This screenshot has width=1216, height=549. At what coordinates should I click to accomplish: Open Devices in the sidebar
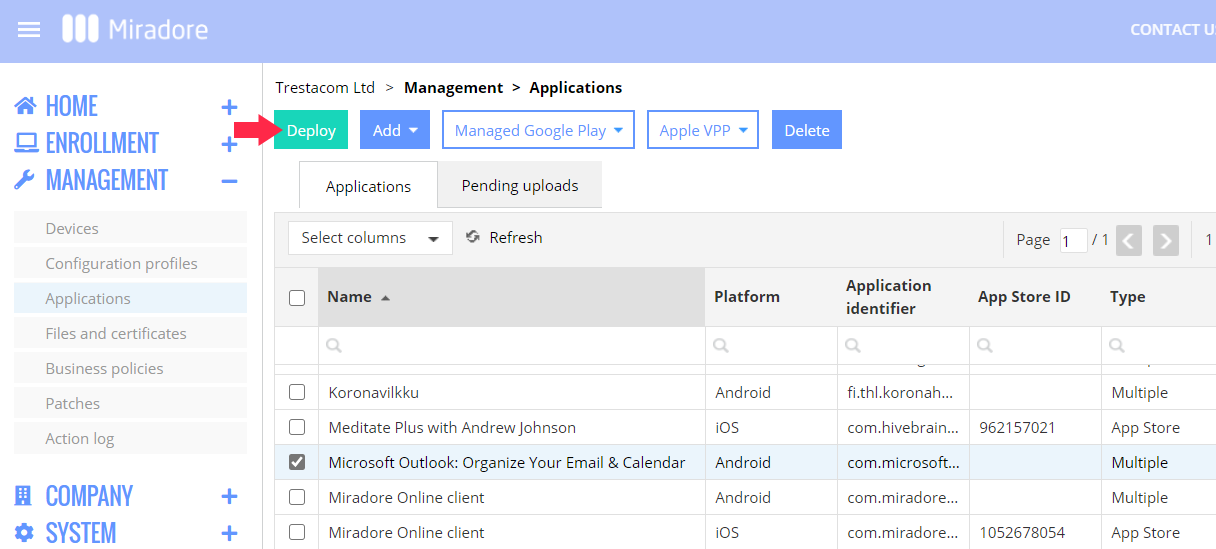pyautogui.click(x=130, y=228)
